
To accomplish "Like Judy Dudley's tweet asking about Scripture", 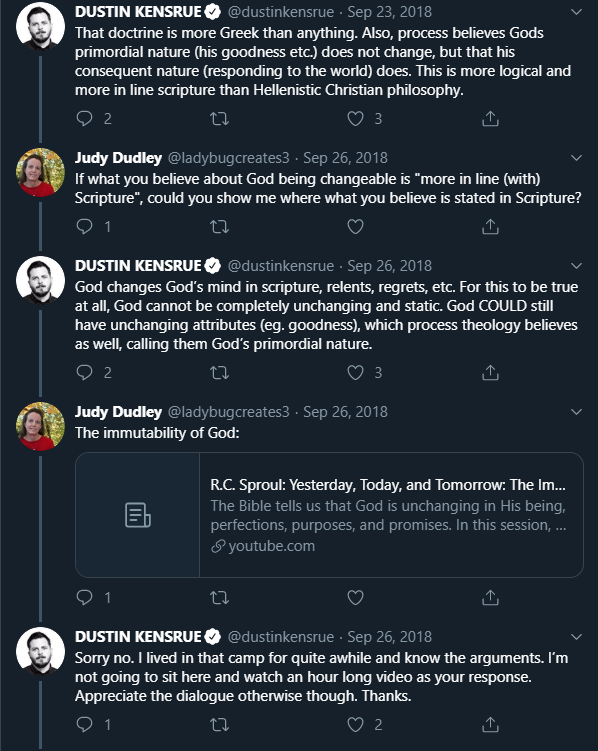I will [355, 227].
